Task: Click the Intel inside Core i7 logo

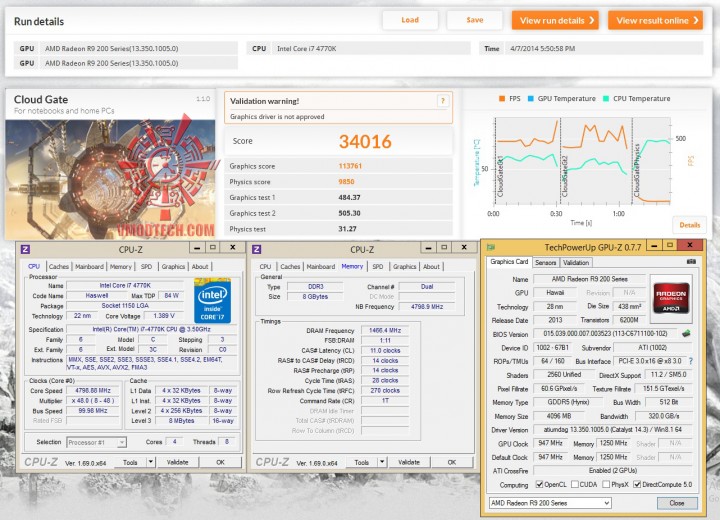Action: coord(212,300)
